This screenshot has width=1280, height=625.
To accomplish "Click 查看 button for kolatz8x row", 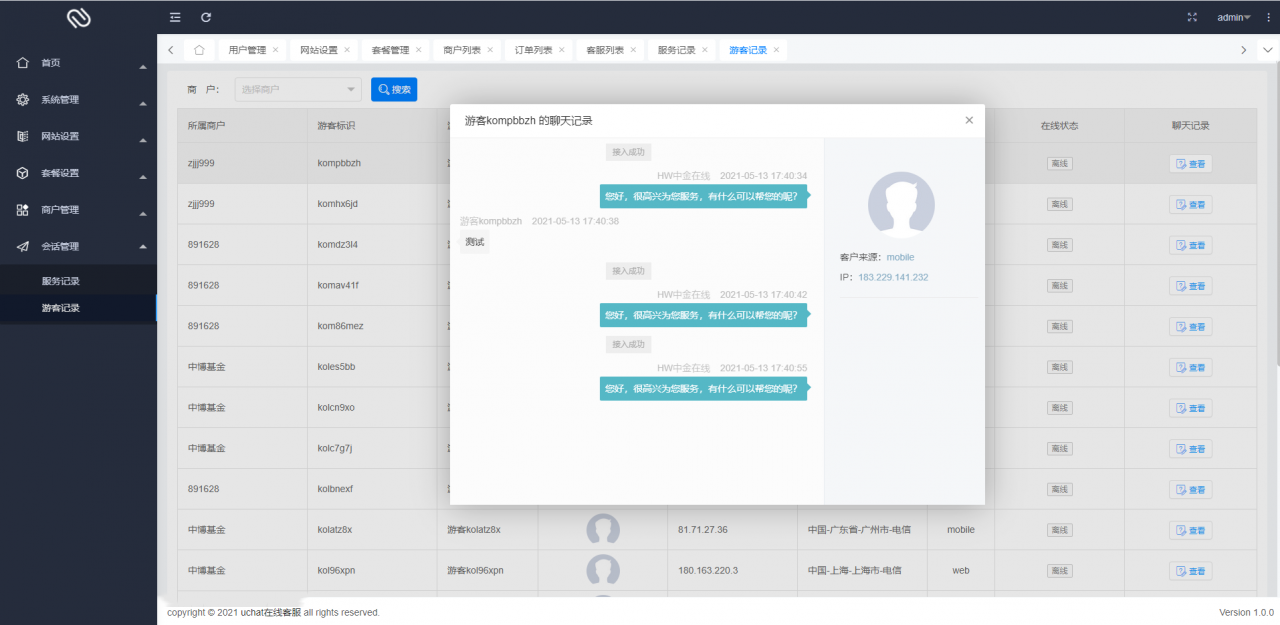I will (x=1190, y=530).
